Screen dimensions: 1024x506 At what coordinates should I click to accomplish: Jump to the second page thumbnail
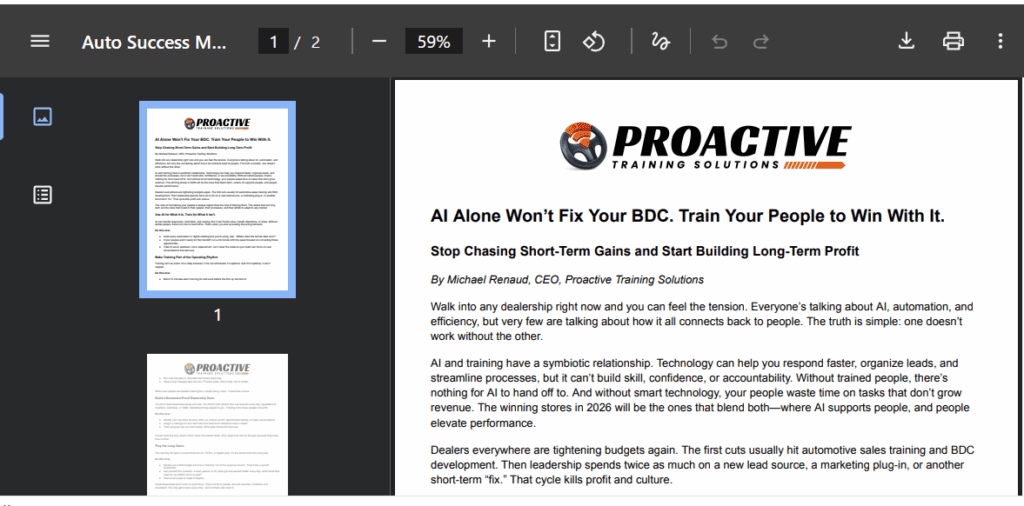coord(217,425)
